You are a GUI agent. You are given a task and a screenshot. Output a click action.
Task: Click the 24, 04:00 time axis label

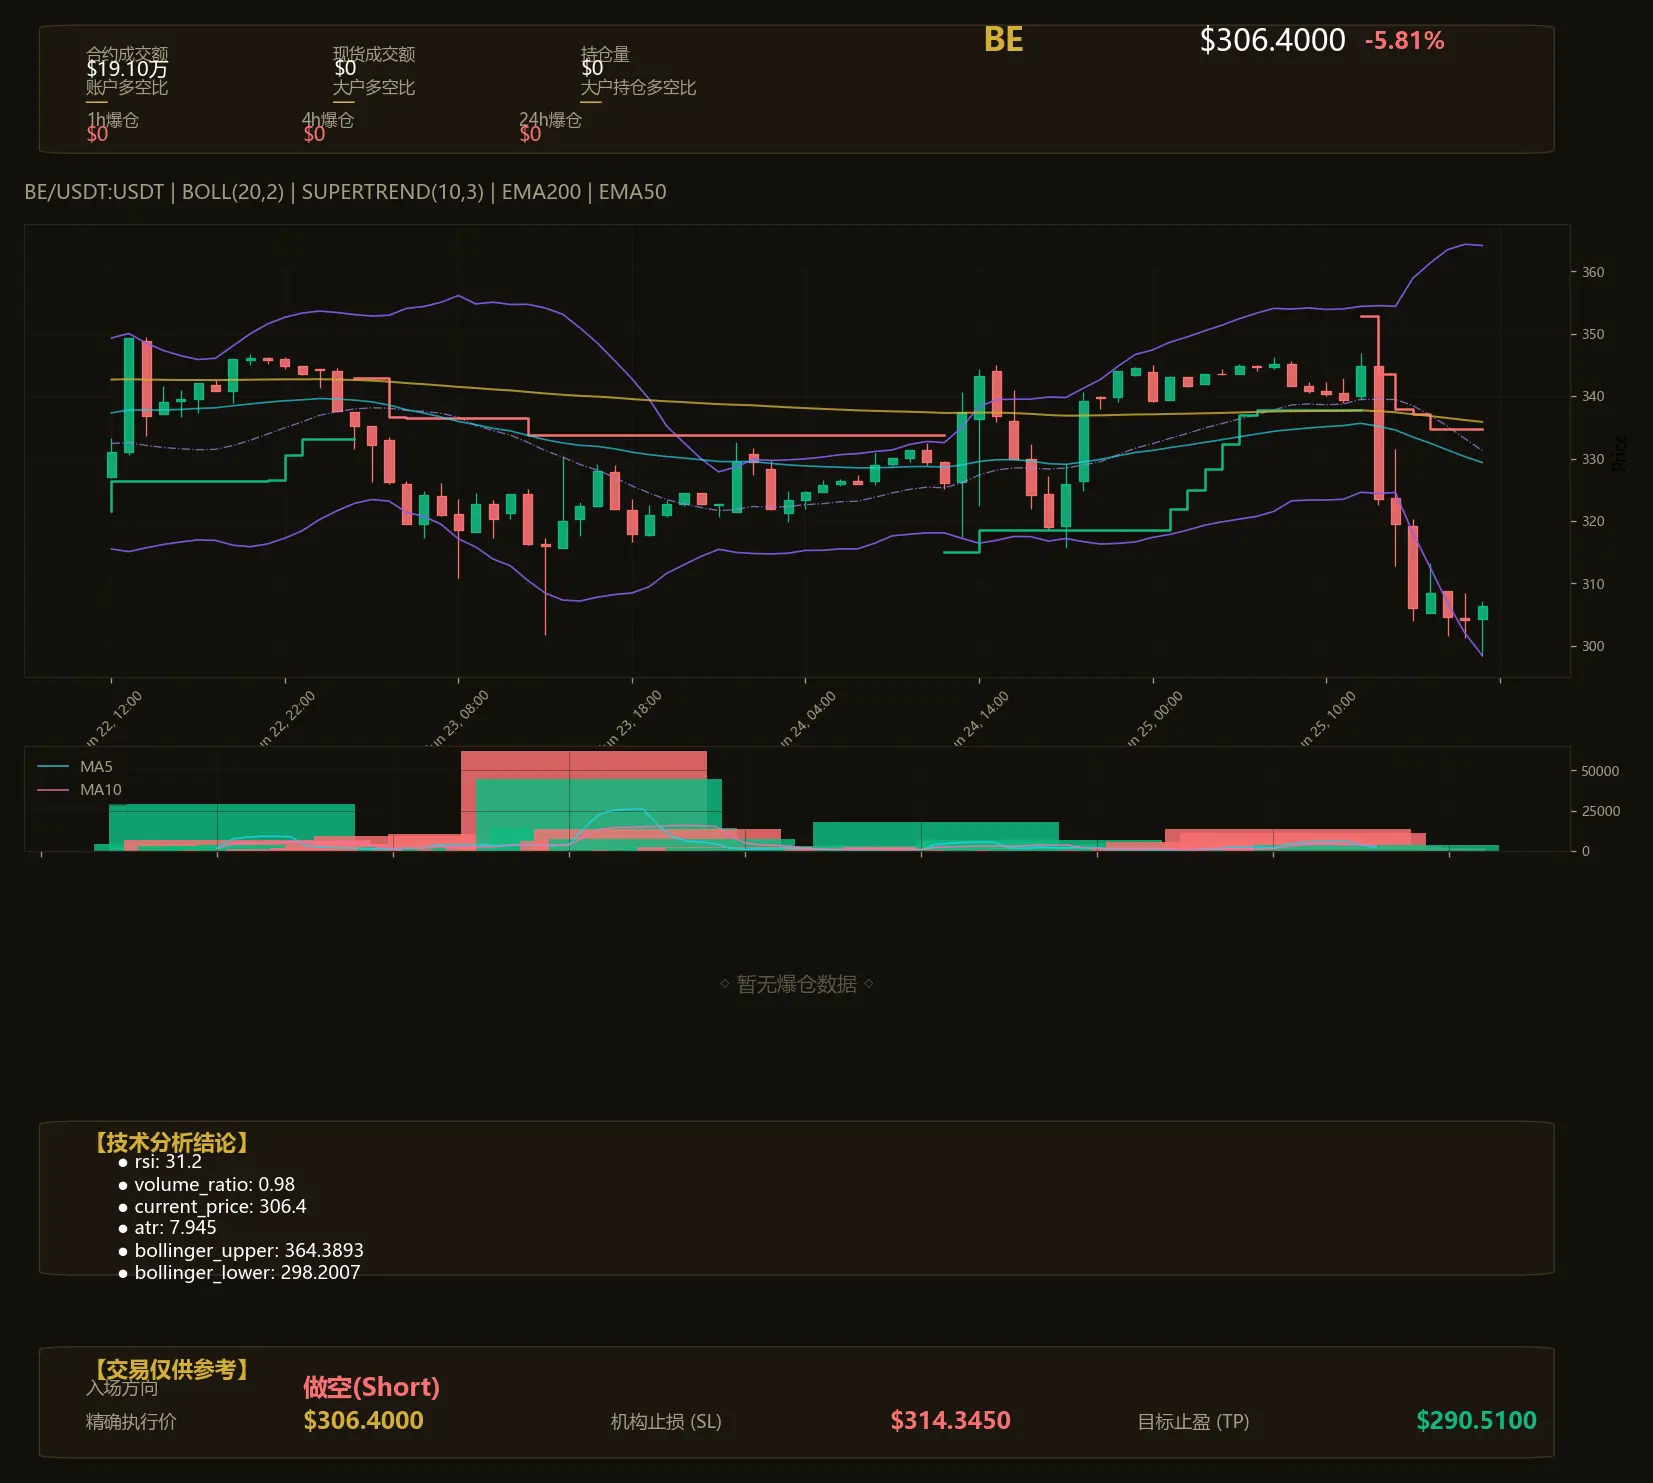[806, 718]
